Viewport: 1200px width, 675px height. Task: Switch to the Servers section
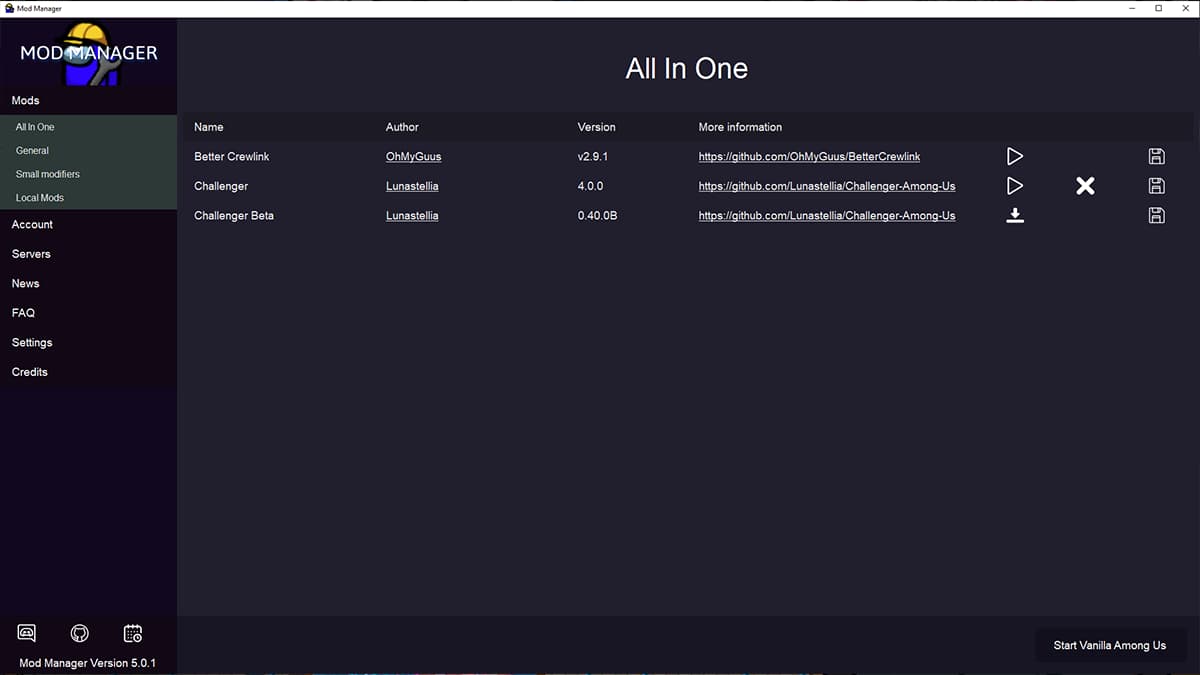tap(31, 254)
